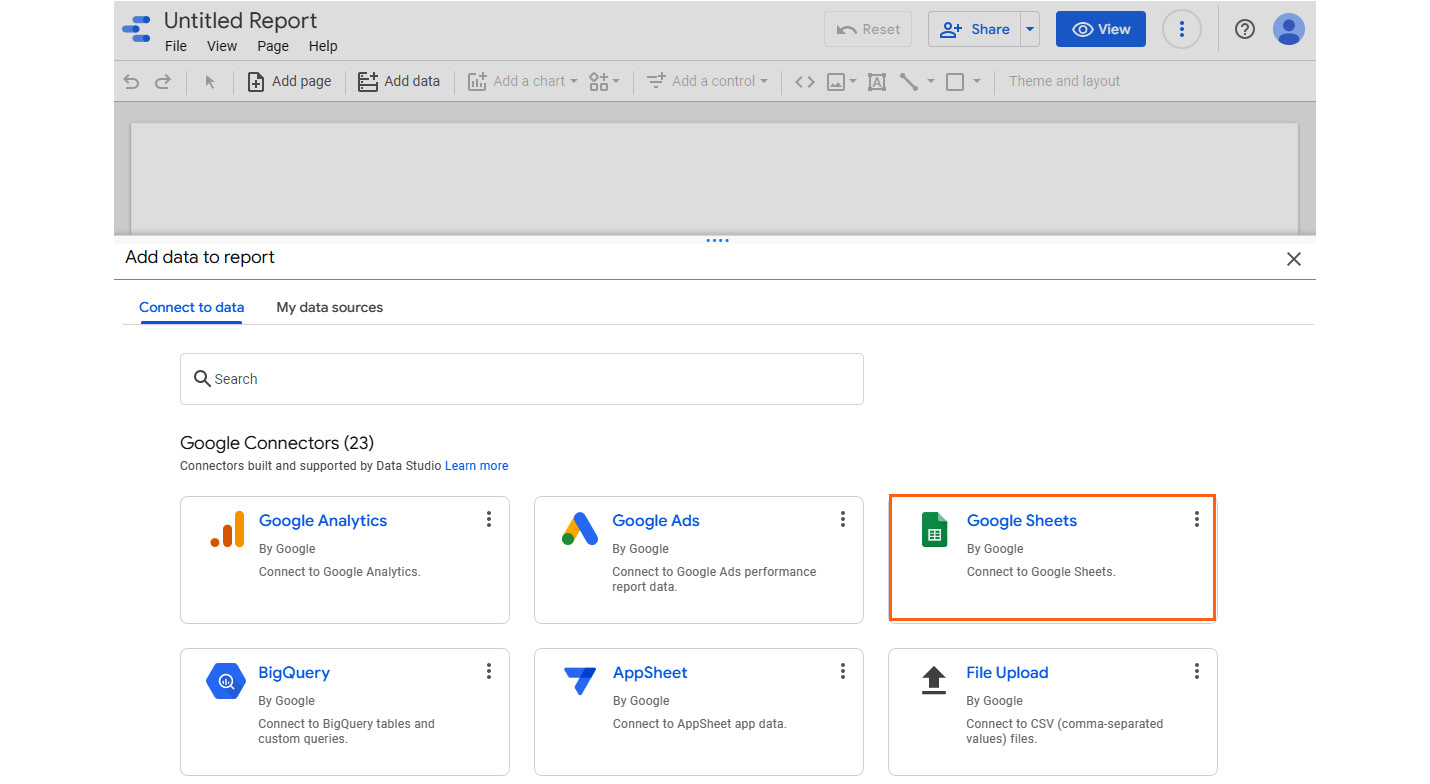This screenshot has width=1430, height=784.
Task: Open the three-dot more options menu in header
Action: [x=1182, y=30]
